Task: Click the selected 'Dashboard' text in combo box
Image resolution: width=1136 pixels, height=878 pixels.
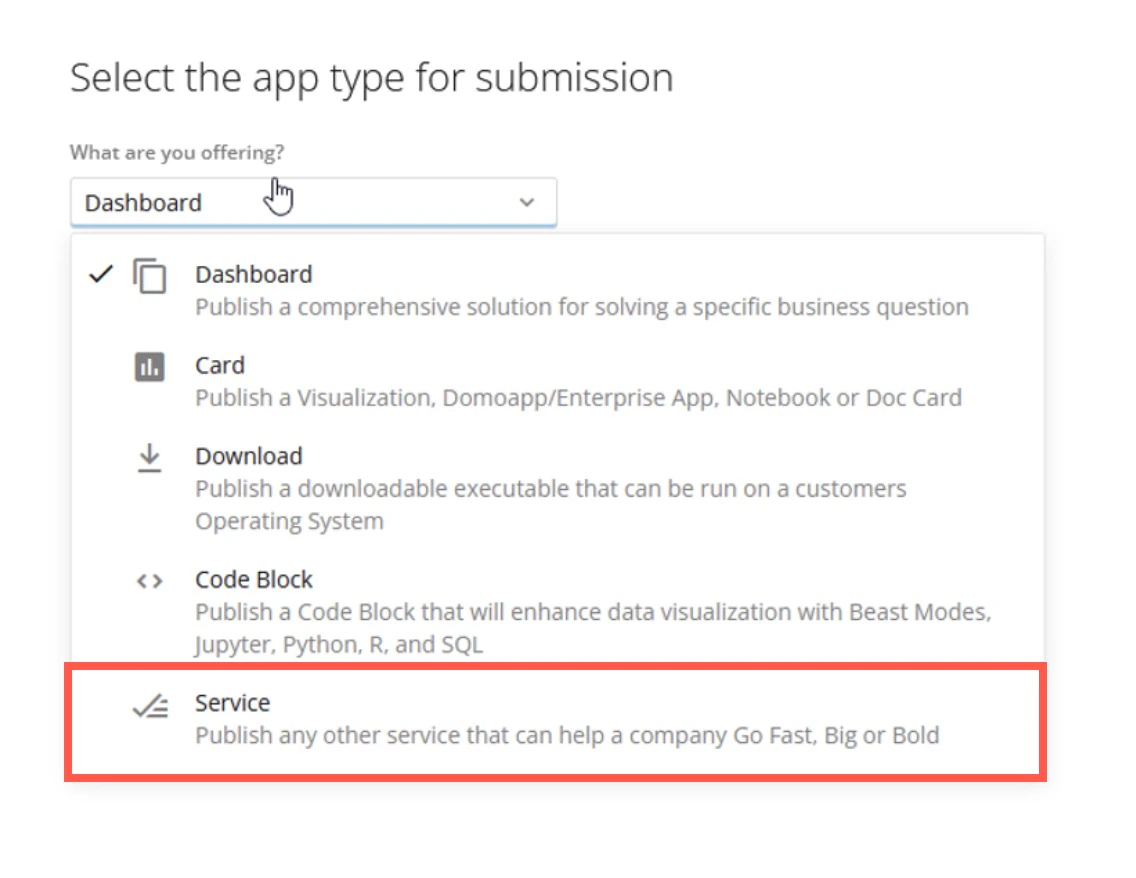Action: 143,203
